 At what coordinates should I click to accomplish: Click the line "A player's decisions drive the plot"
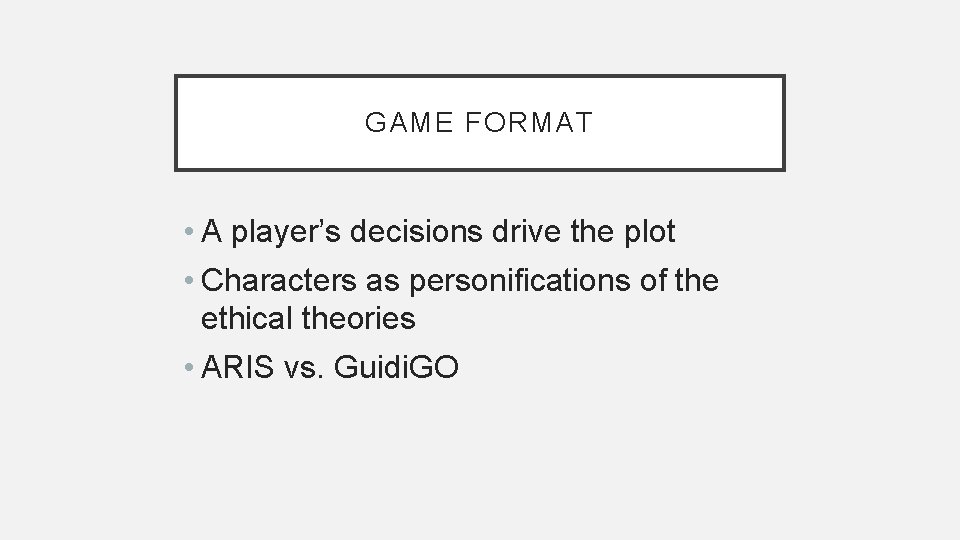tap(438, 232)
